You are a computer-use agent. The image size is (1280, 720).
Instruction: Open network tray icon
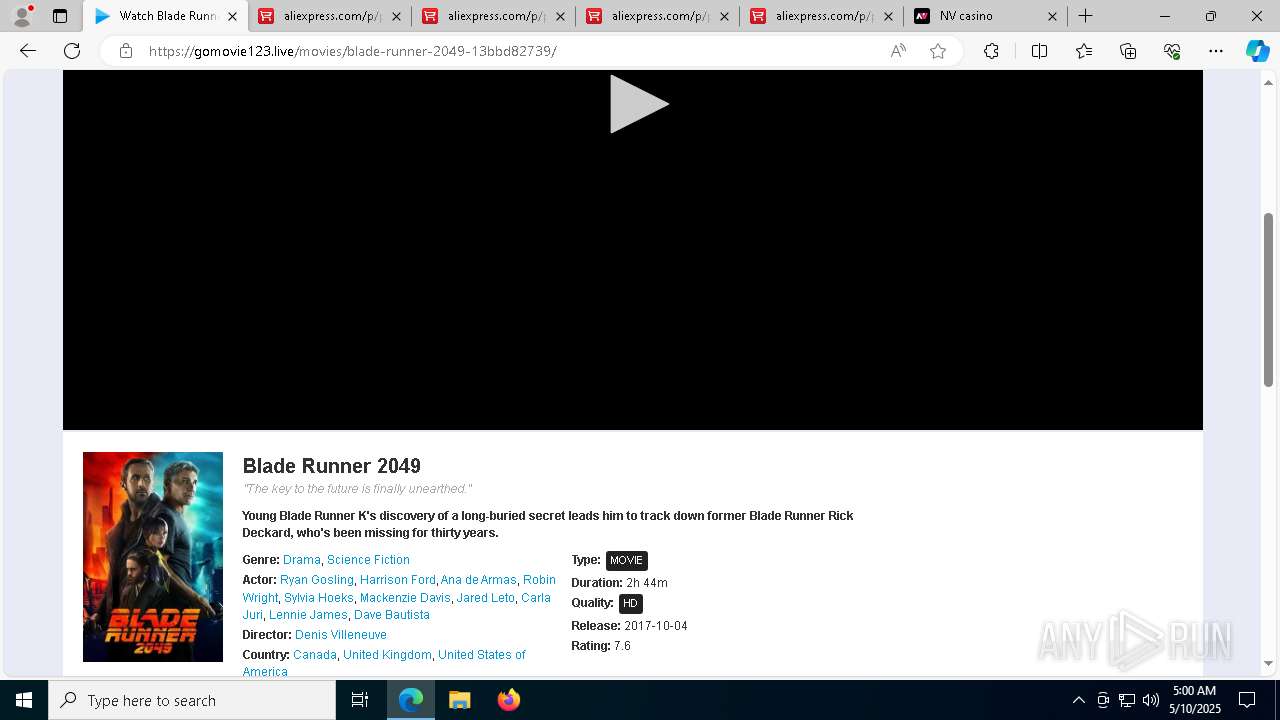tap(1126, 700)
